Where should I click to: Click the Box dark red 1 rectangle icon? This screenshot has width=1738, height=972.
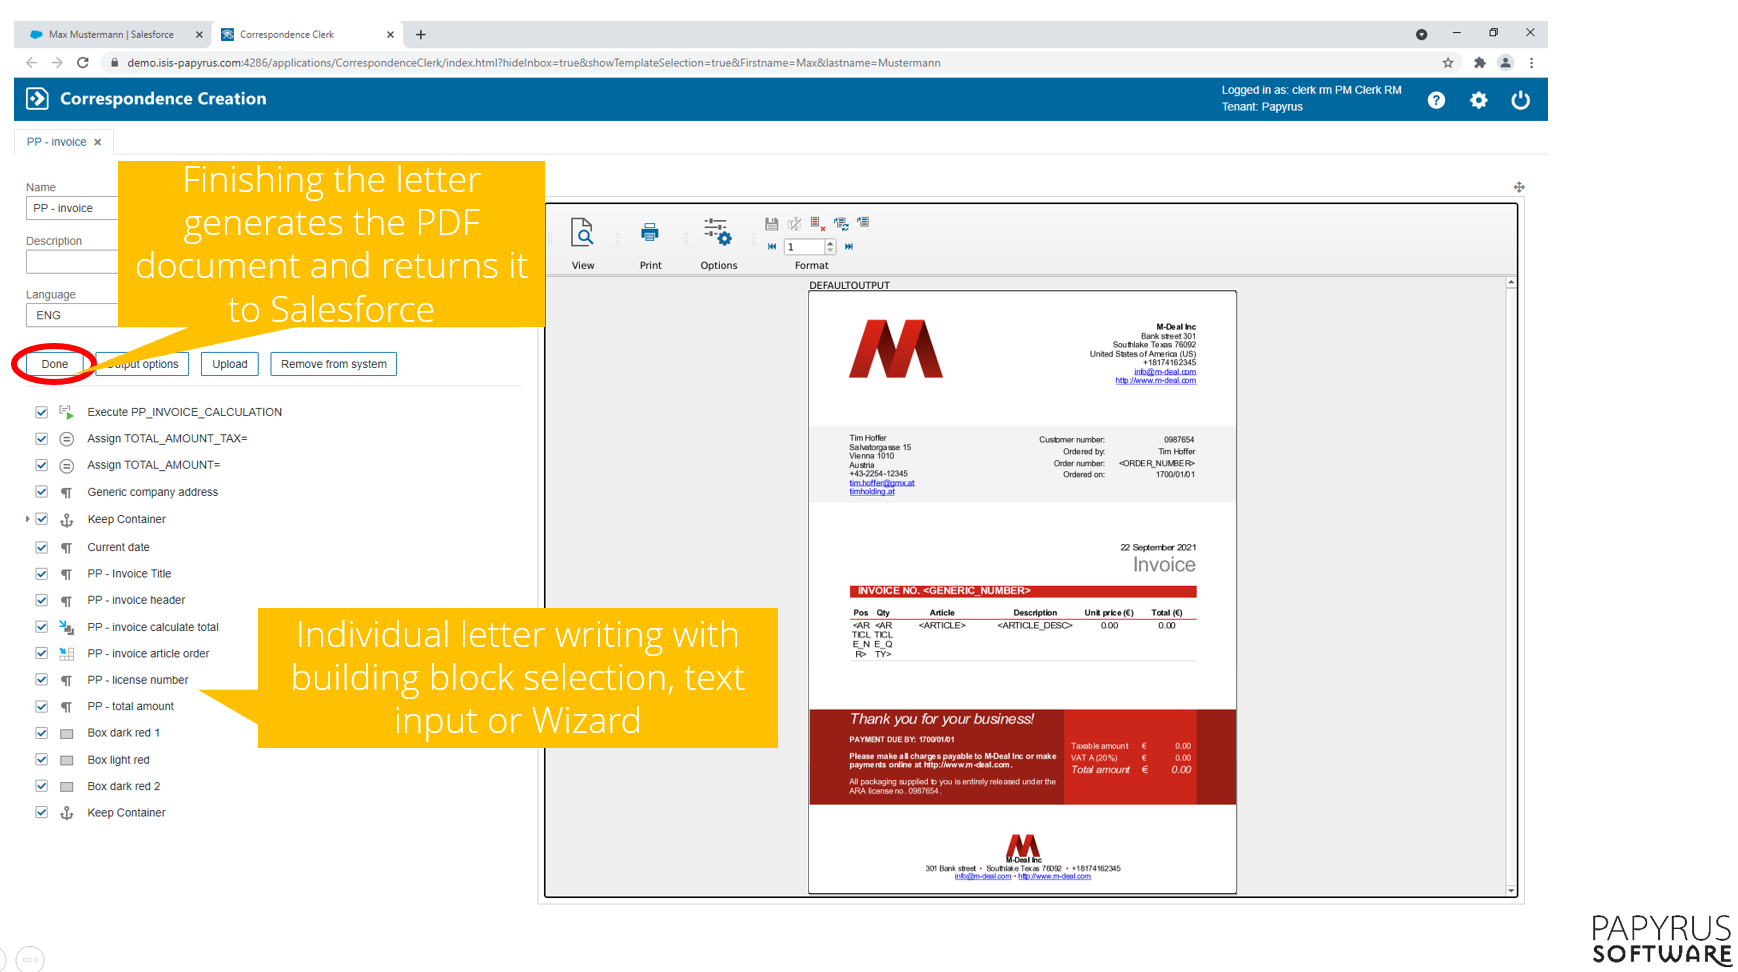pos(67,734)
